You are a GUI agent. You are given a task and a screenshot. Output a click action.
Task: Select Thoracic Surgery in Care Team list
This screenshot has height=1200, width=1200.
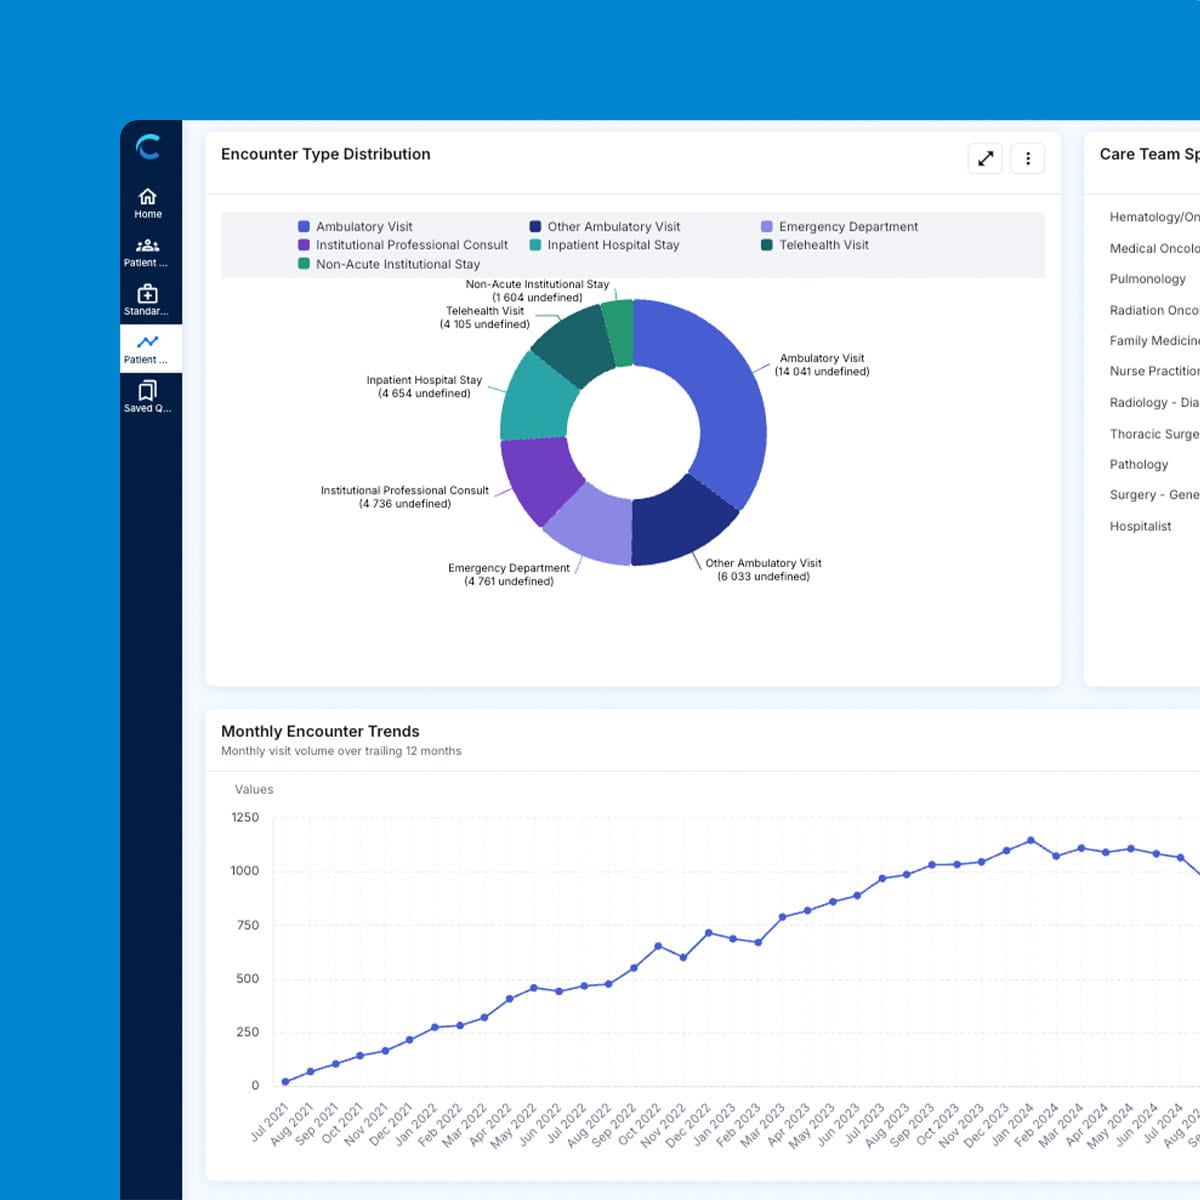[1154, 434]
